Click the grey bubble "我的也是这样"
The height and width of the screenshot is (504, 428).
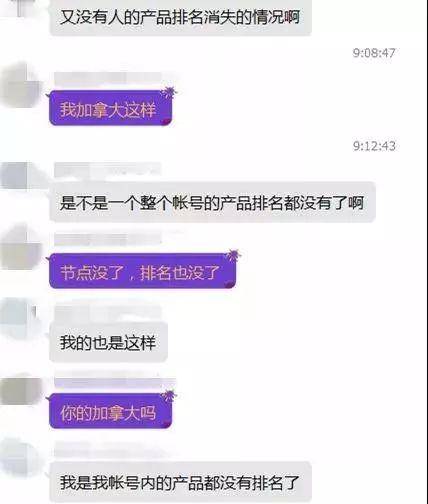pos(108,342)
